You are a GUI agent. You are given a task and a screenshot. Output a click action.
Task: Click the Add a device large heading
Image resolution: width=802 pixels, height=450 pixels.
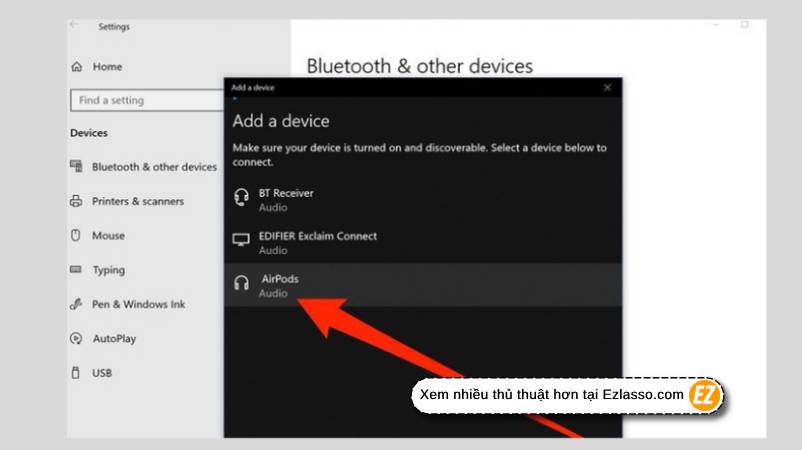pyautogui.click(x=281, y=121)
